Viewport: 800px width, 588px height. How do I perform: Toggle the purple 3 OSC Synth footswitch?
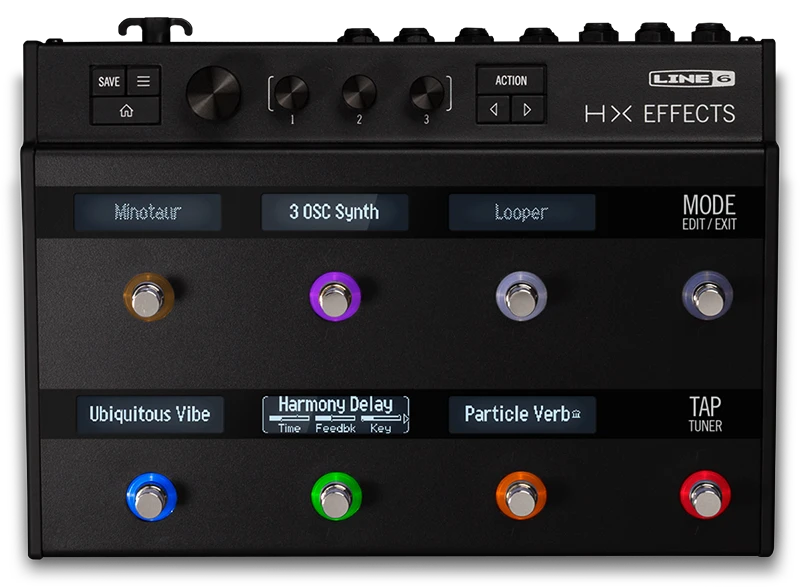tap(335, 296)
